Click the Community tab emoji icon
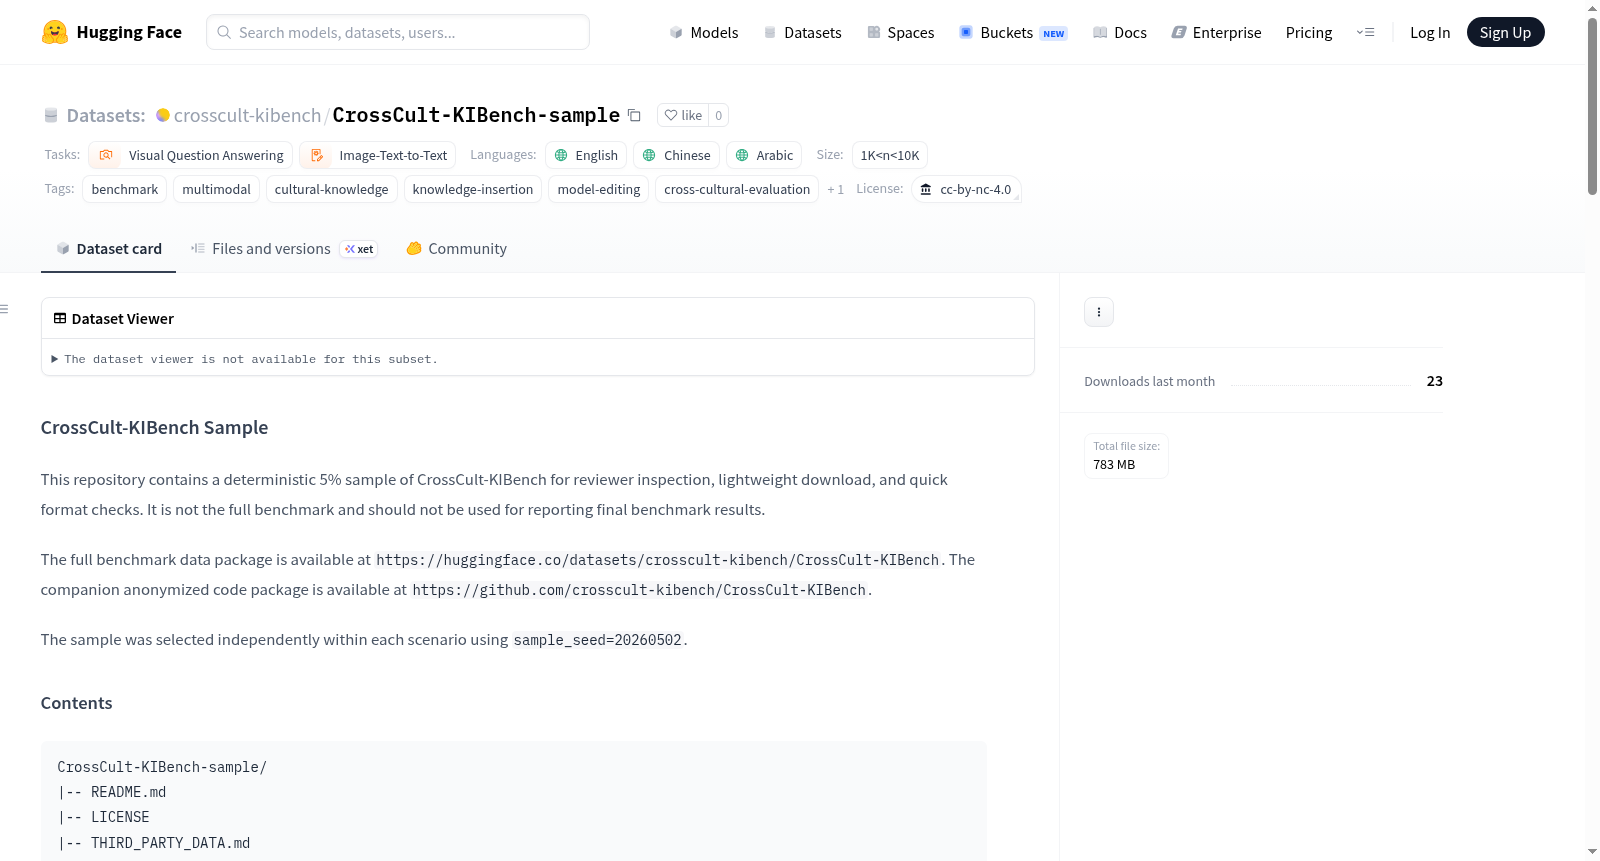1600x861 pixels. tap(414, 248)
